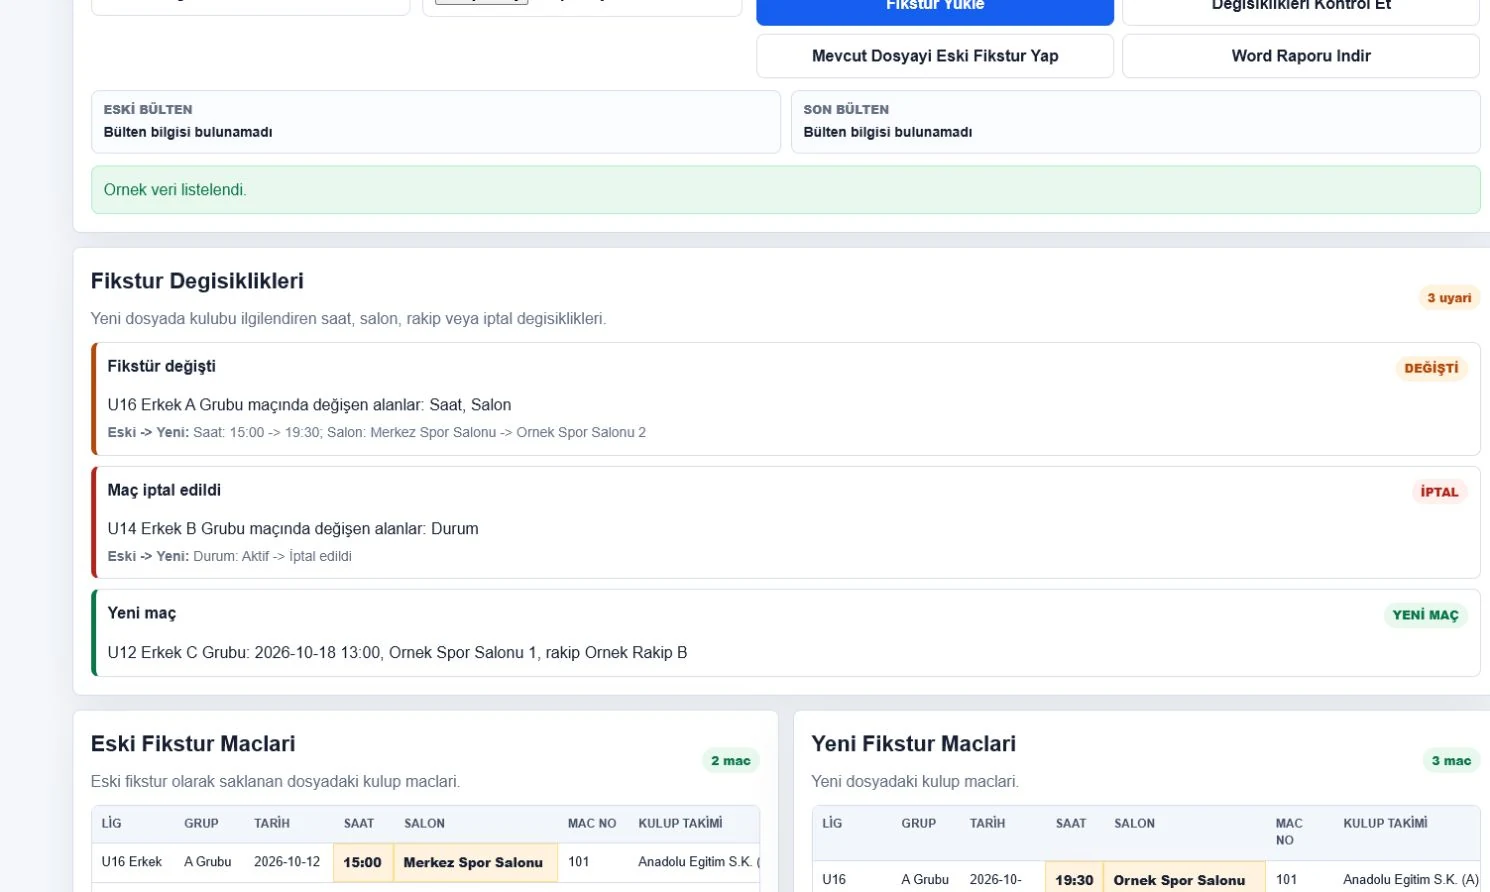Click SAAT column header in old fixture table
This screenshot has height=892, width=1490.
359,824
